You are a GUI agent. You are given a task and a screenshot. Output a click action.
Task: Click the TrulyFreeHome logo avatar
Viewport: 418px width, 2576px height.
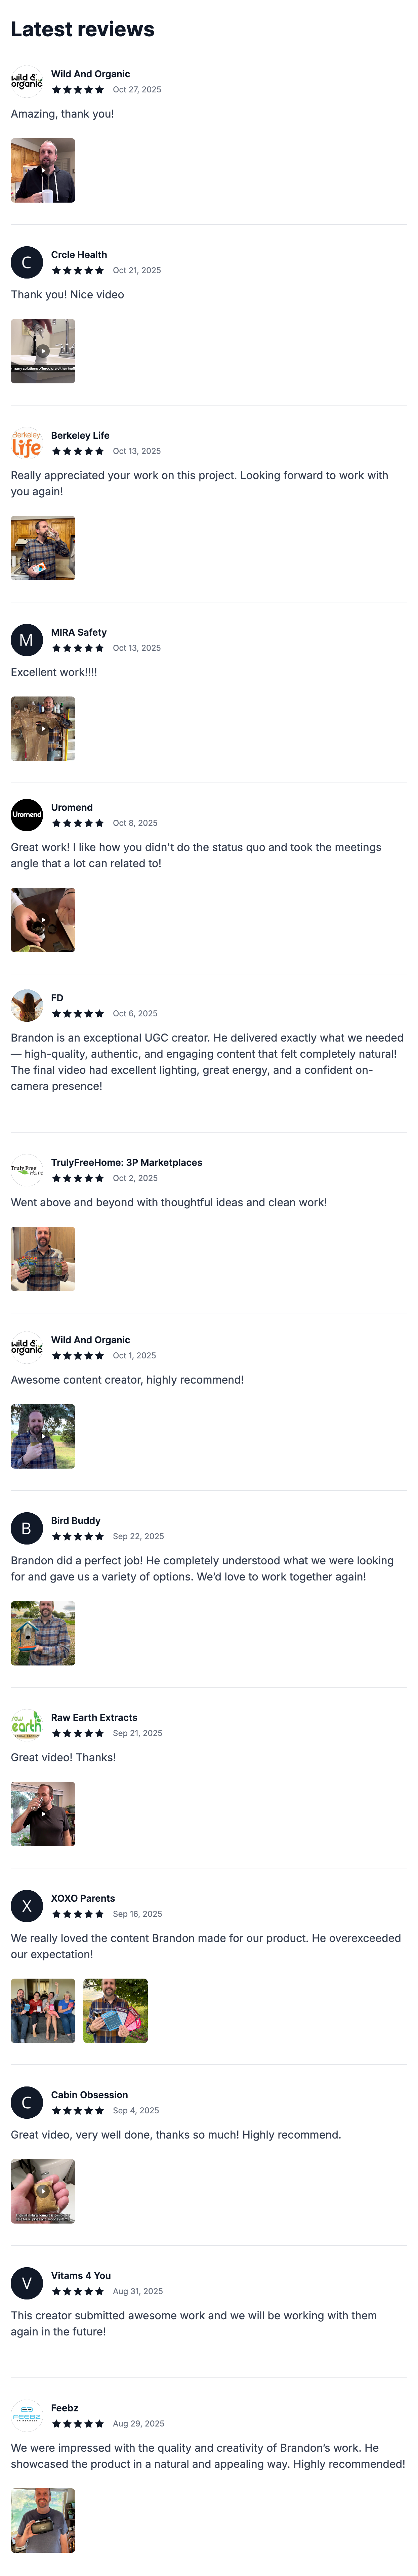click(x=27, y=1170)
